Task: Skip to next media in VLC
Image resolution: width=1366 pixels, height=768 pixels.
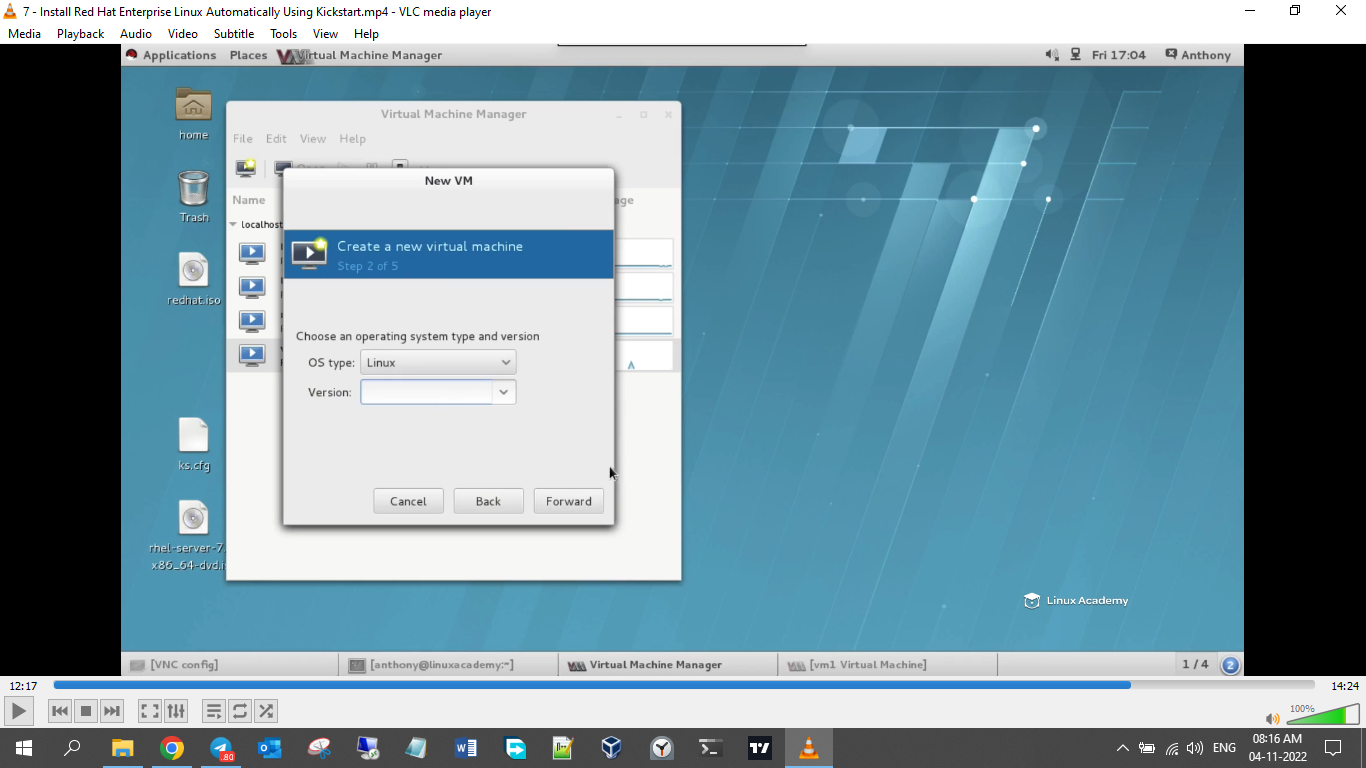Action: pos(112,711)
